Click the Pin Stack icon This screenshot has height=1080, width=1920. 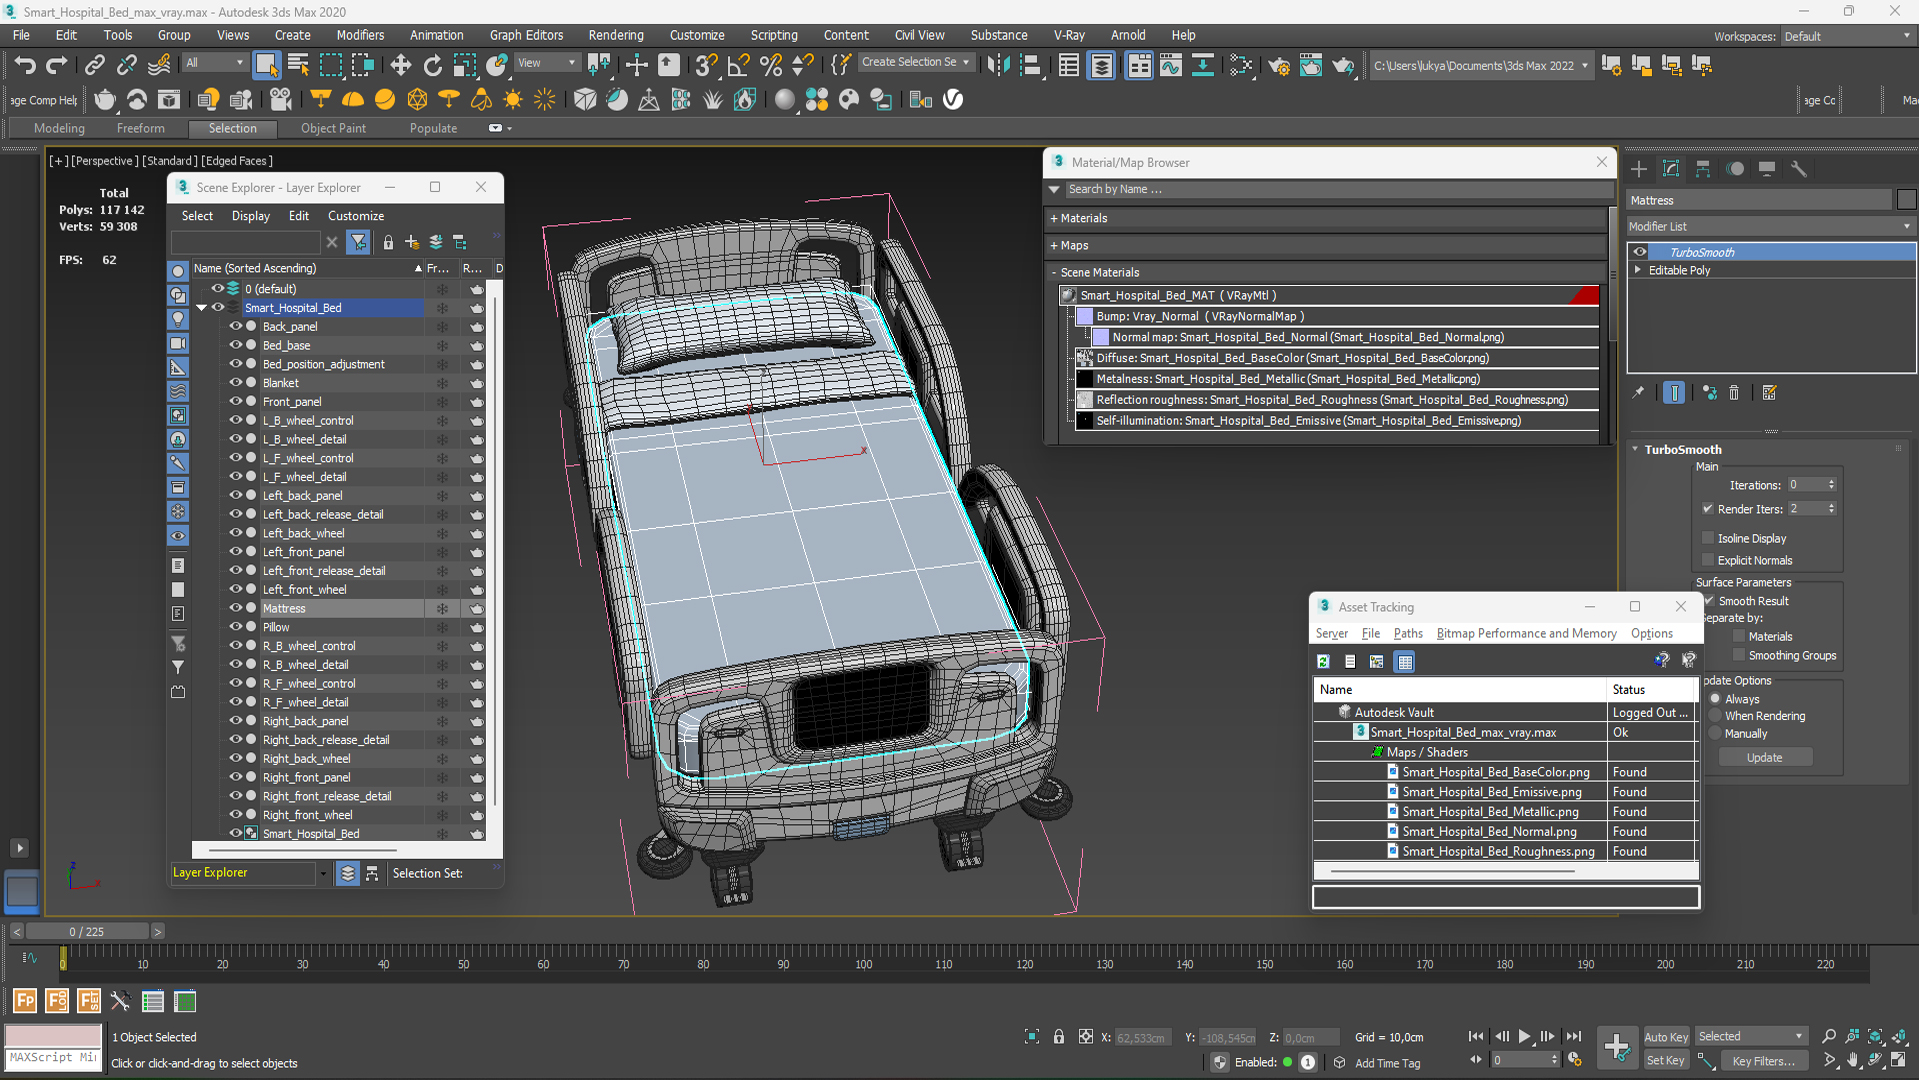coord(1638,393)
